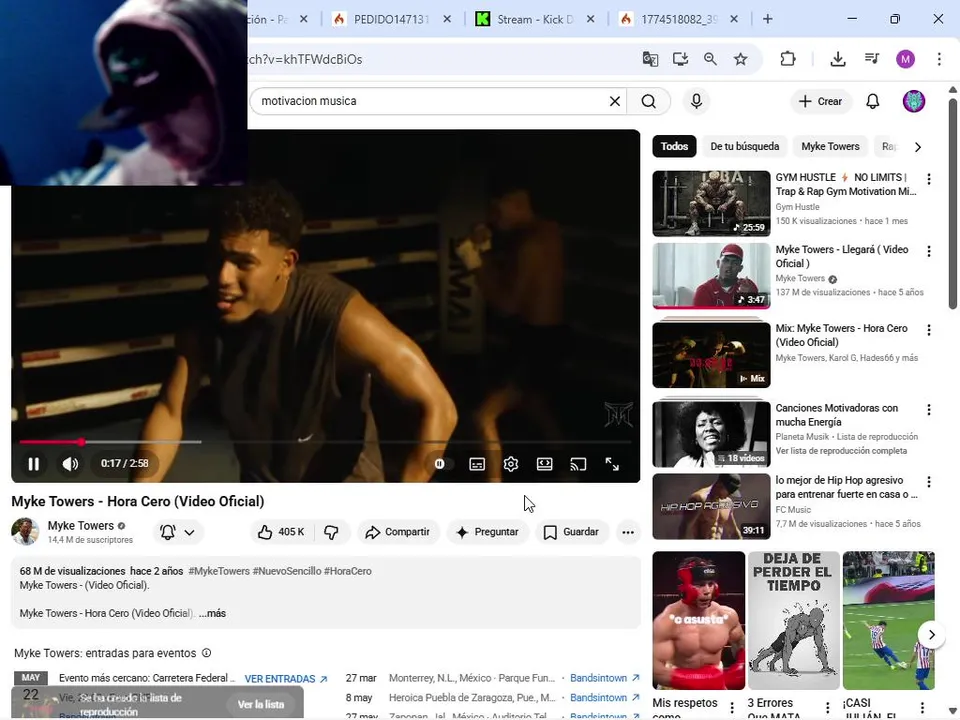Click the Preguntar button
Viewport: 960px width, 720px height.
tap(487, 532)
